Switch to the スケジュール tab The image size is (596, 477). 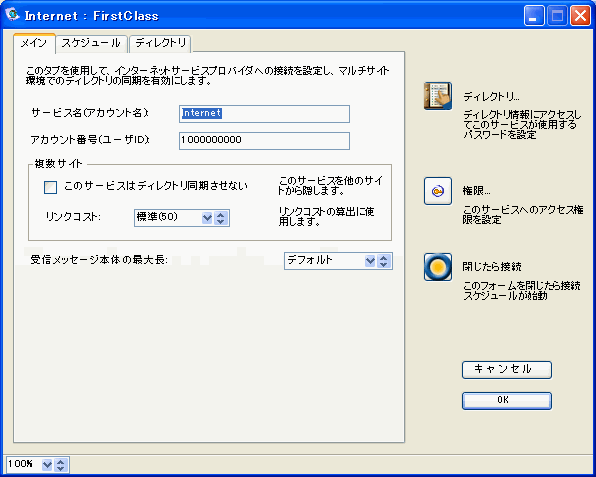point(91,43)
